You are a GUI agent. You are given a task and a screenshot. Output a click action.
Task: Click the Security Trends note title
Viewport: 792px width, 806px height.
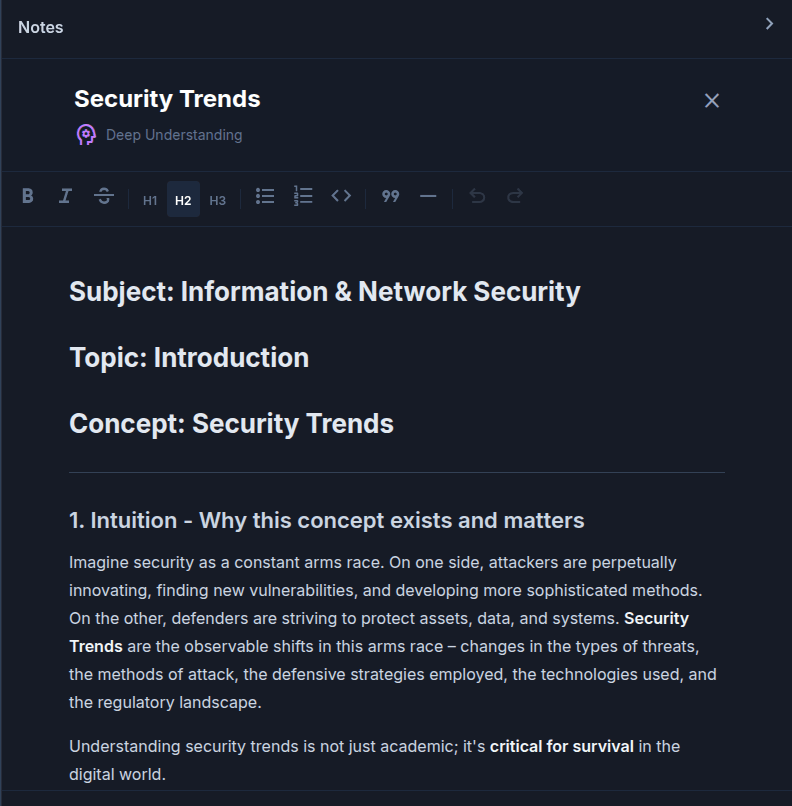[x=167, y=99]
